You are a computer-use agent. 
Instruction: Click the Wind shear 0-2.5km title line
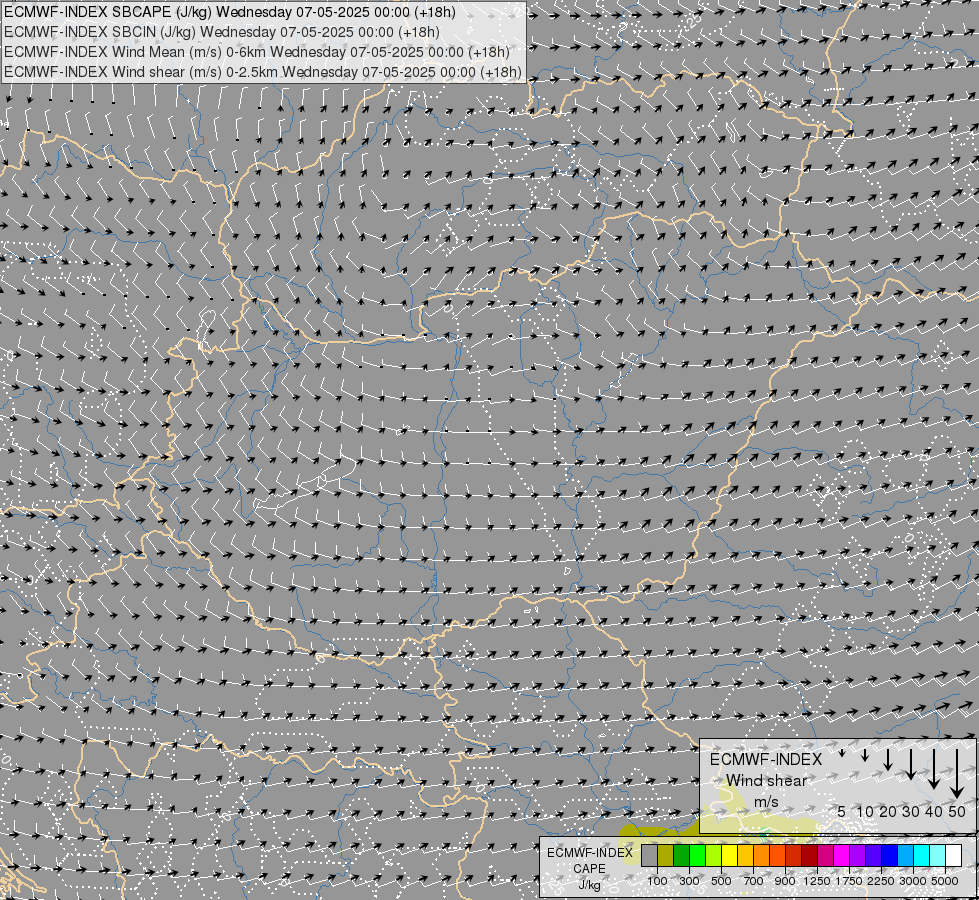tap(263, 72)
